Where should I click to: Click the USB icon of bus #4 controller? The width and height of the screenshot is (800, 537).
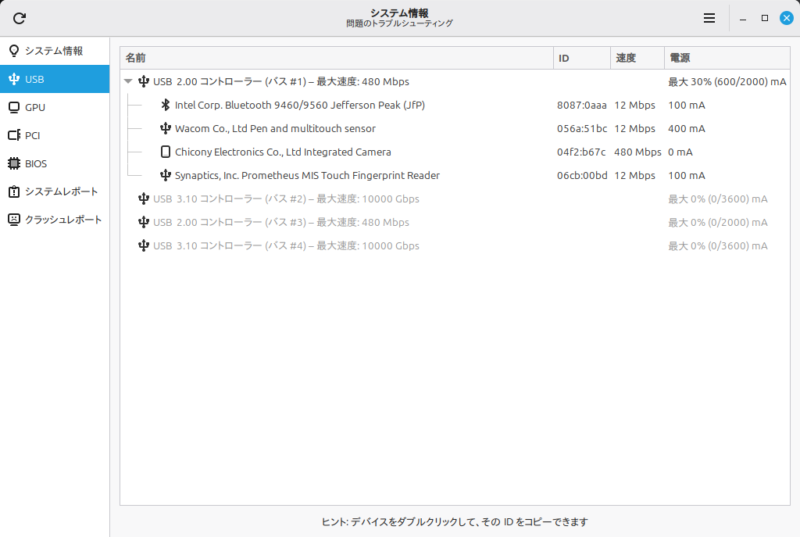tap(144, 246)
